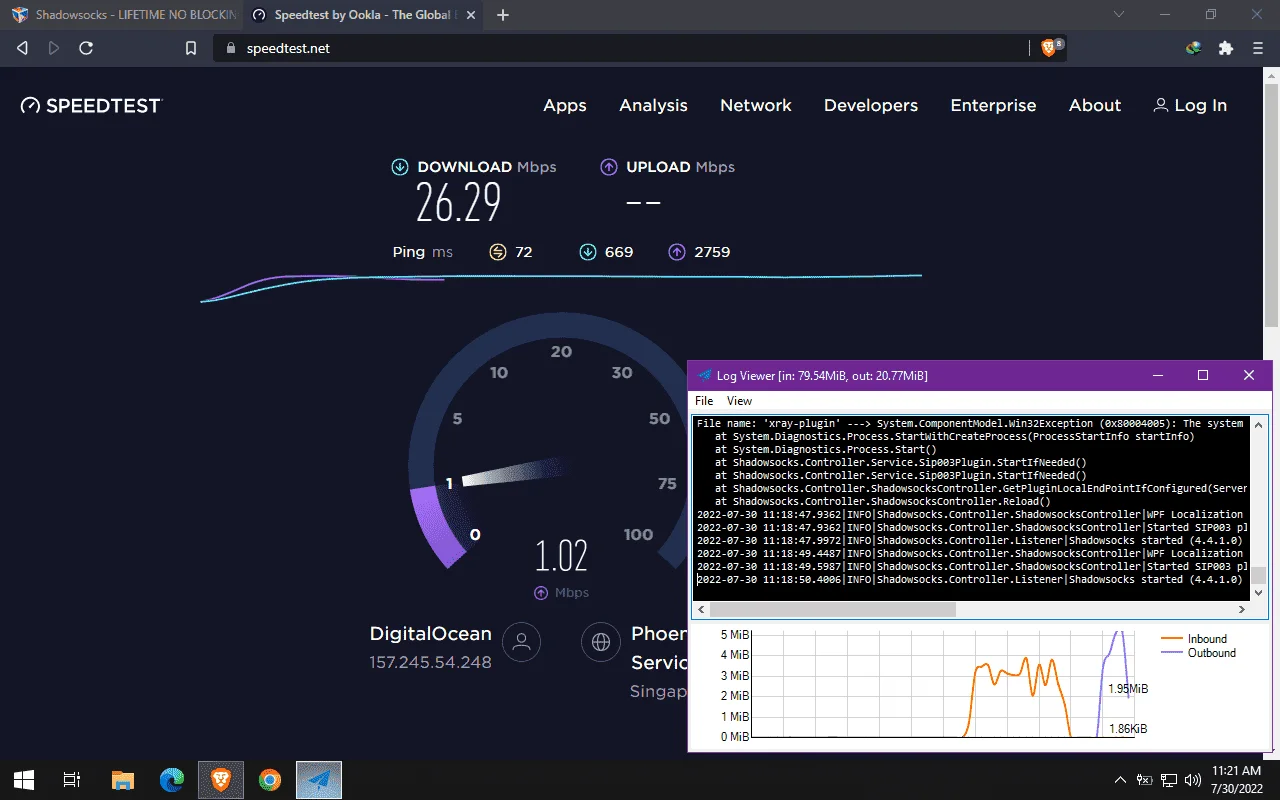
Task: Launch Microsoft Edge from the taskbar
Action: (x=172, y=780)
